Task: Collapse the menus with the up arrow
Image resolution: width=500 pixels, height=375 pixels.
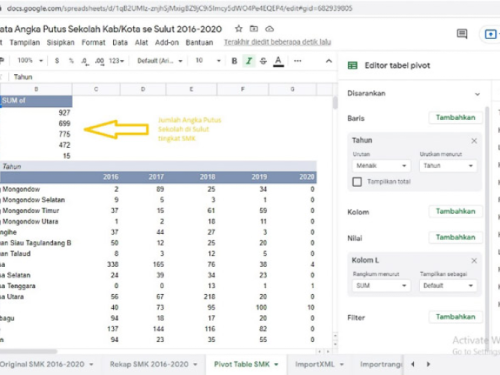Action: click(329, 61)
